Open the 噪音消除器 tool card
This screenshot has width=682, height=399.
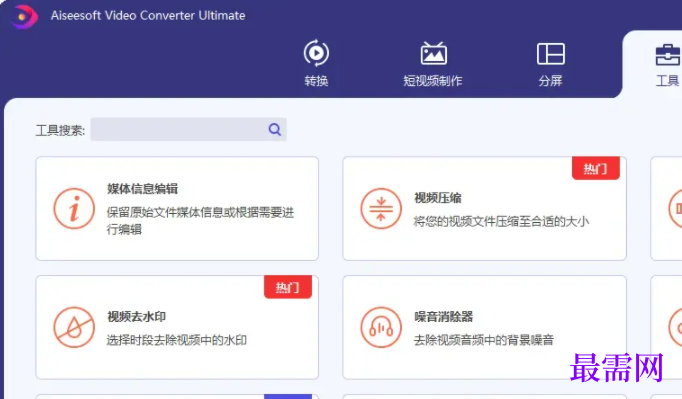pyautogui.click(x=484, y=327)
